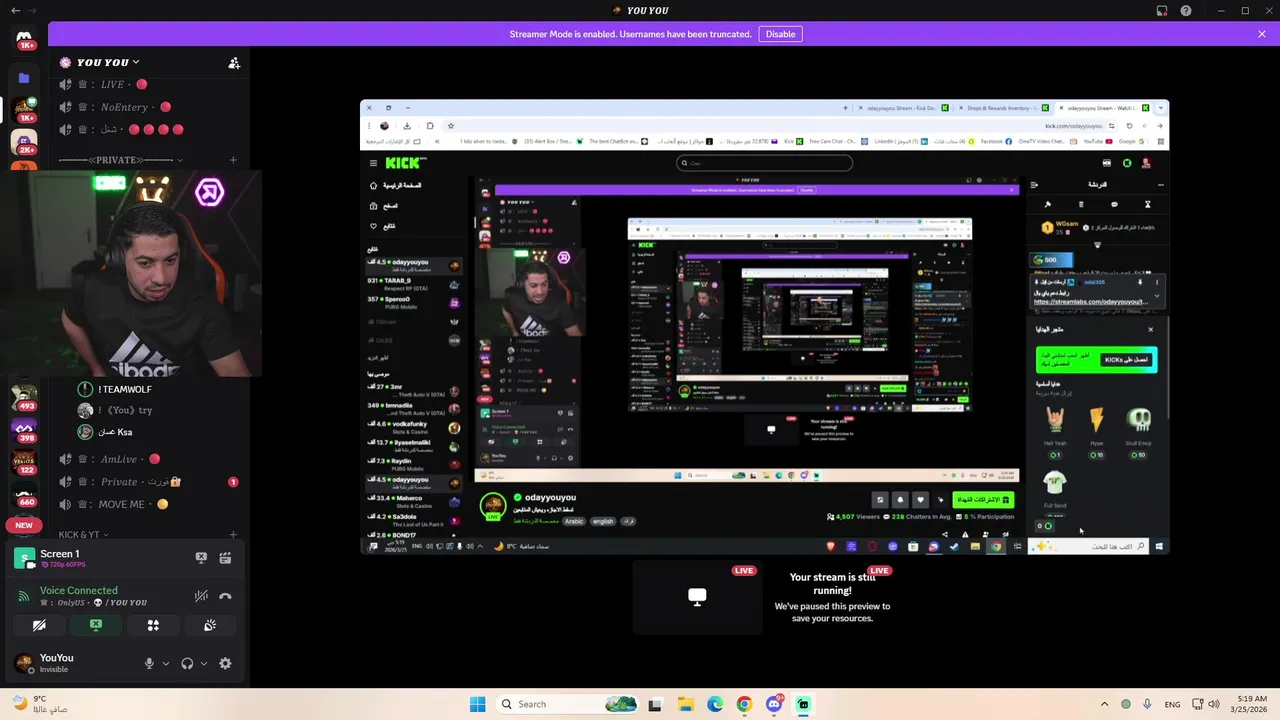Open the taskbar volume speaker icon

click(x=1214, y=704)
